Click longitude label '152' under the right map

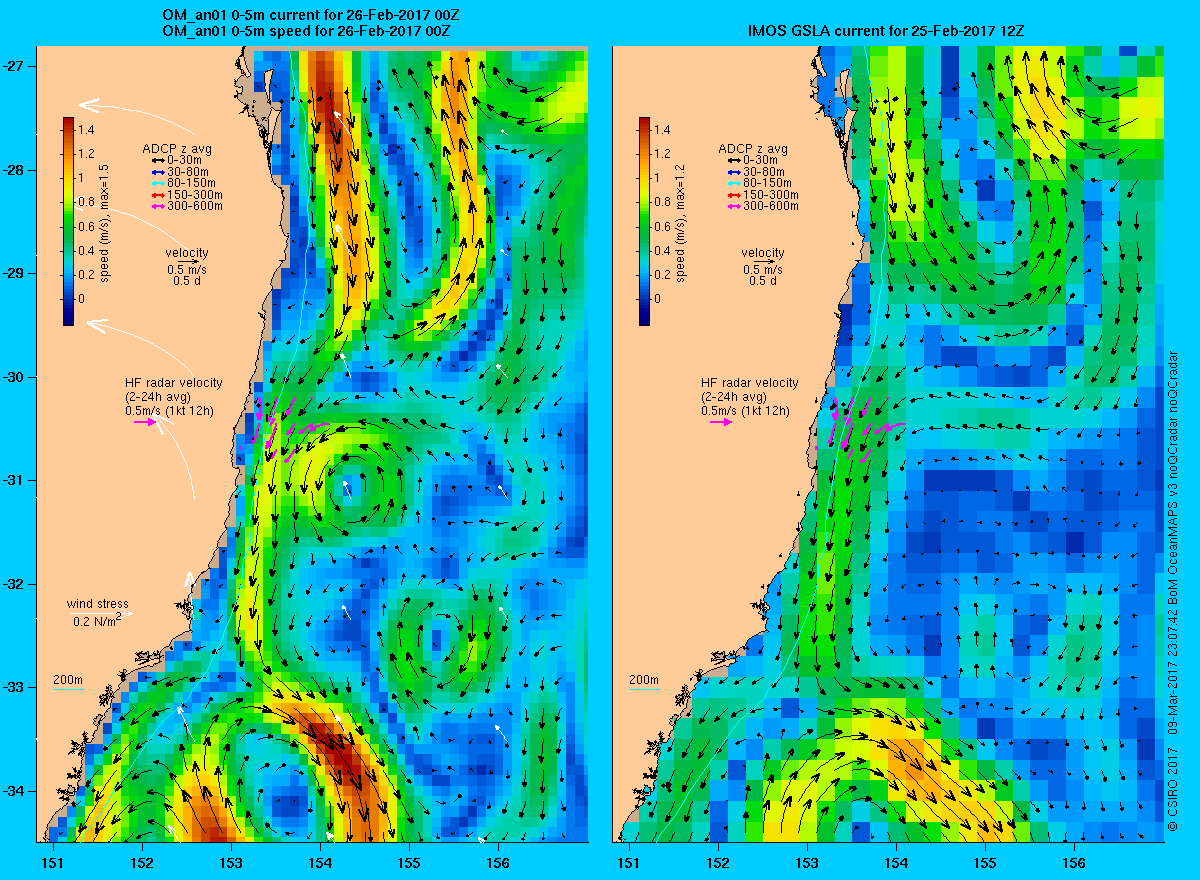click(718, 862)
